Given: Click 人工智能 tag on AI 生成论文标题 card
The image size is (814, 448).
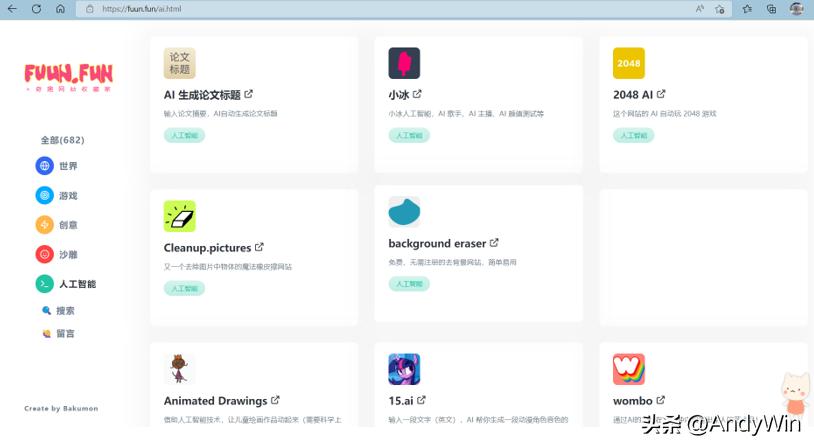Looking at the screenshot, I should point(184,135).
